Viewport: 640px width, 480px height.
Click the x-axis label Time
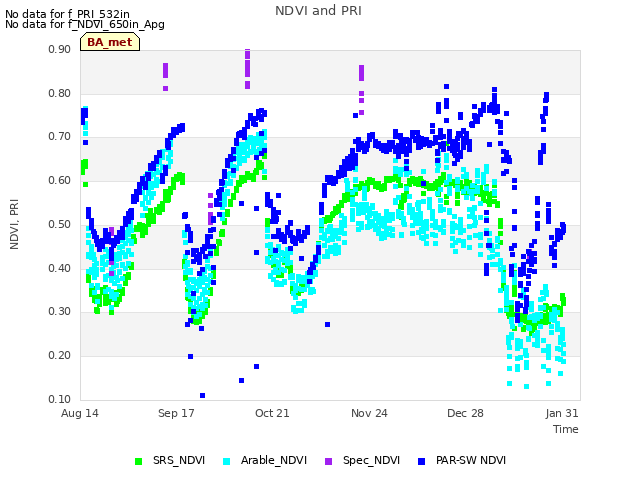click(x=566, y=429)
